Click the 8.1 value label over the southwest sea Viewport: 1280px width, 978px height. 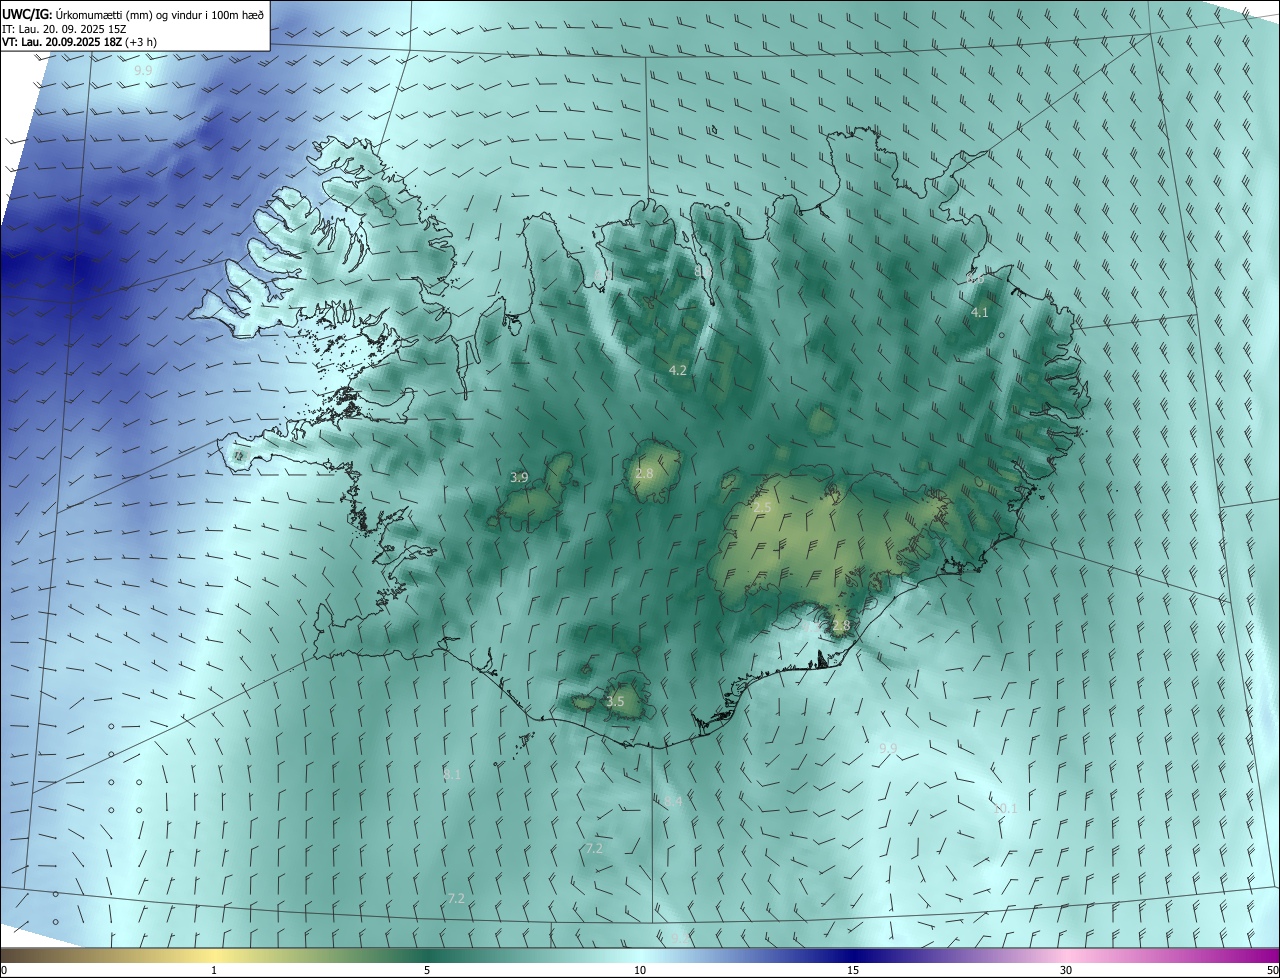click(452, 775)
